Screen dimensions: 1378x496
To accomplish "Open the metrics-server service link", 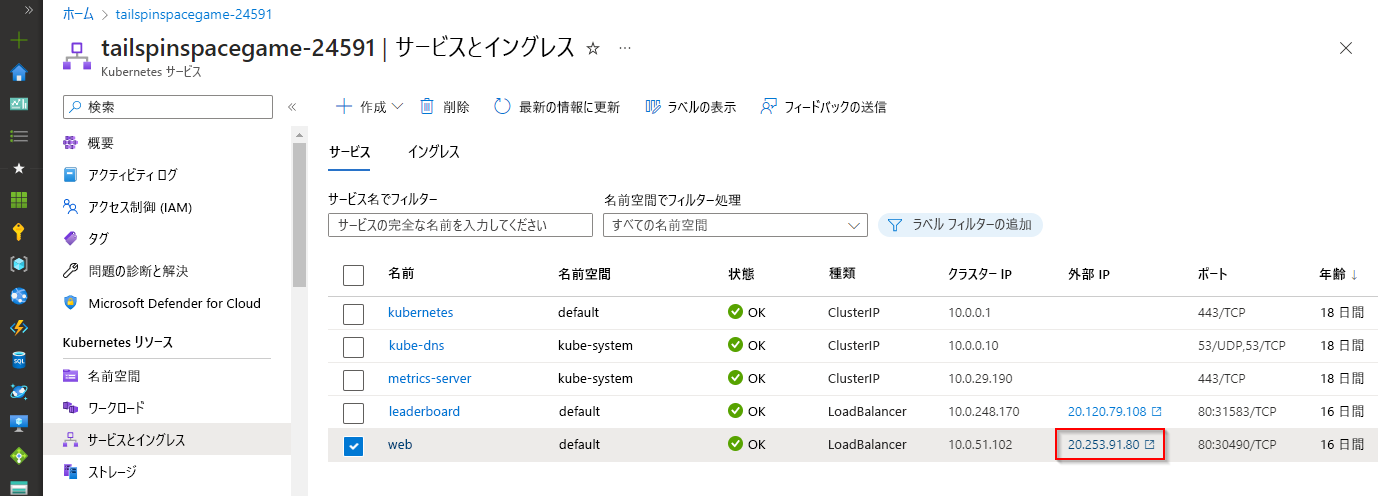I will tap(429, 379).
